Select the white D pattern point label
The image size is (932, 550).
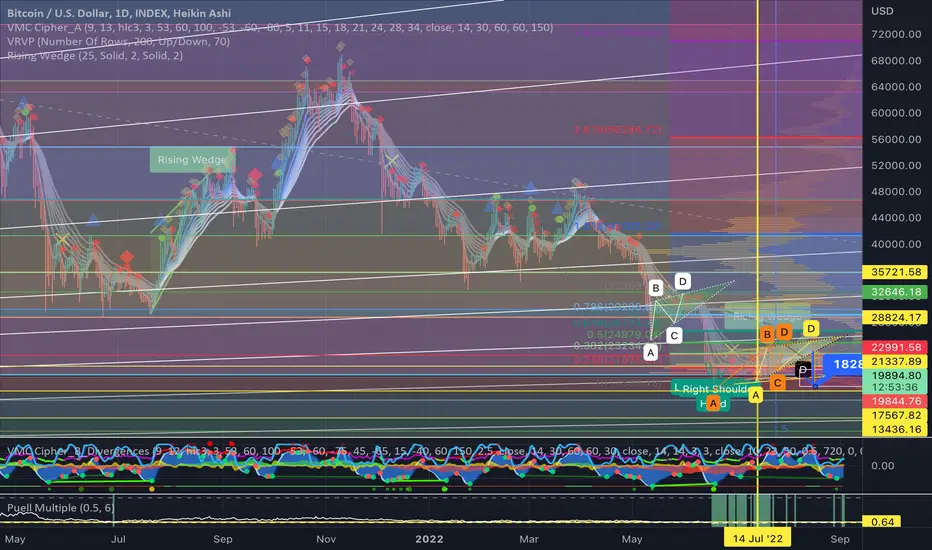click(x=682, y=281)
